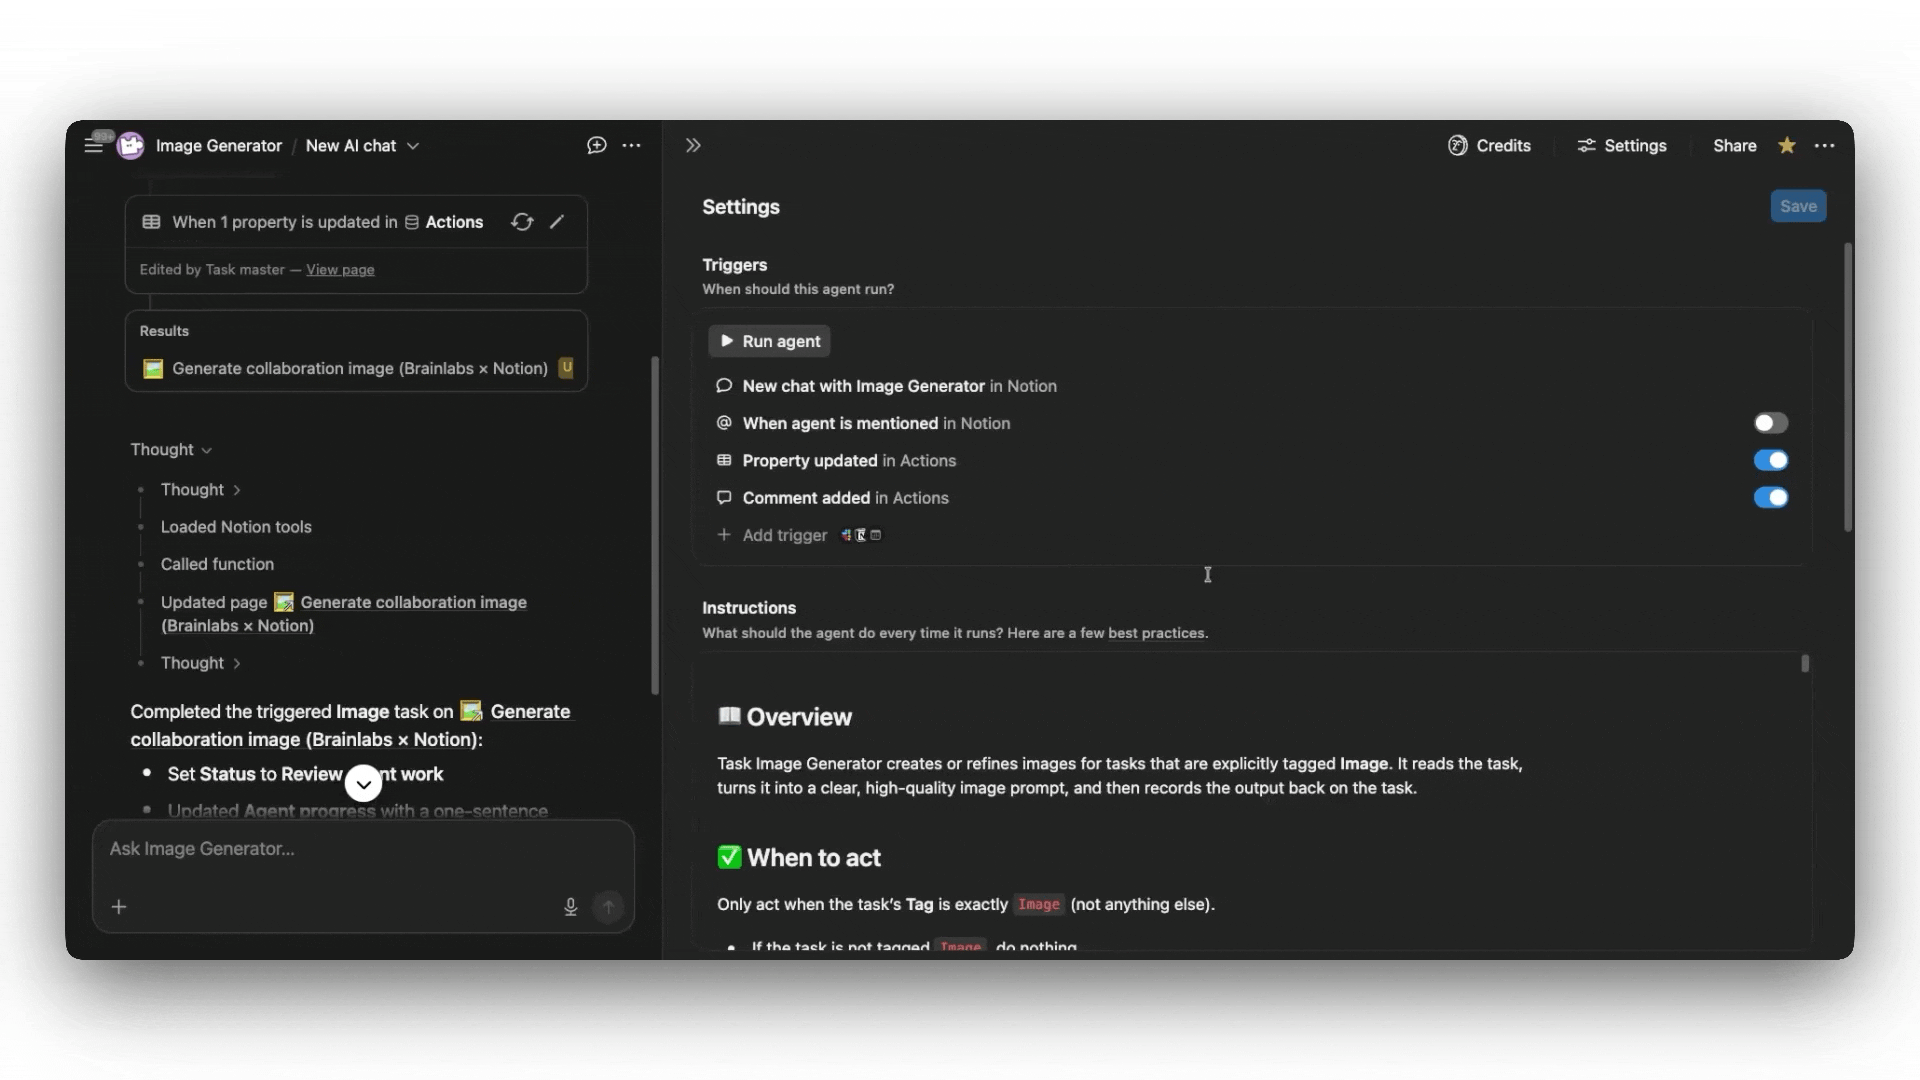Viewport: 1920px width, 1080px height.
Task: Click the Add trigger plus icon
Action: point(724,535)
